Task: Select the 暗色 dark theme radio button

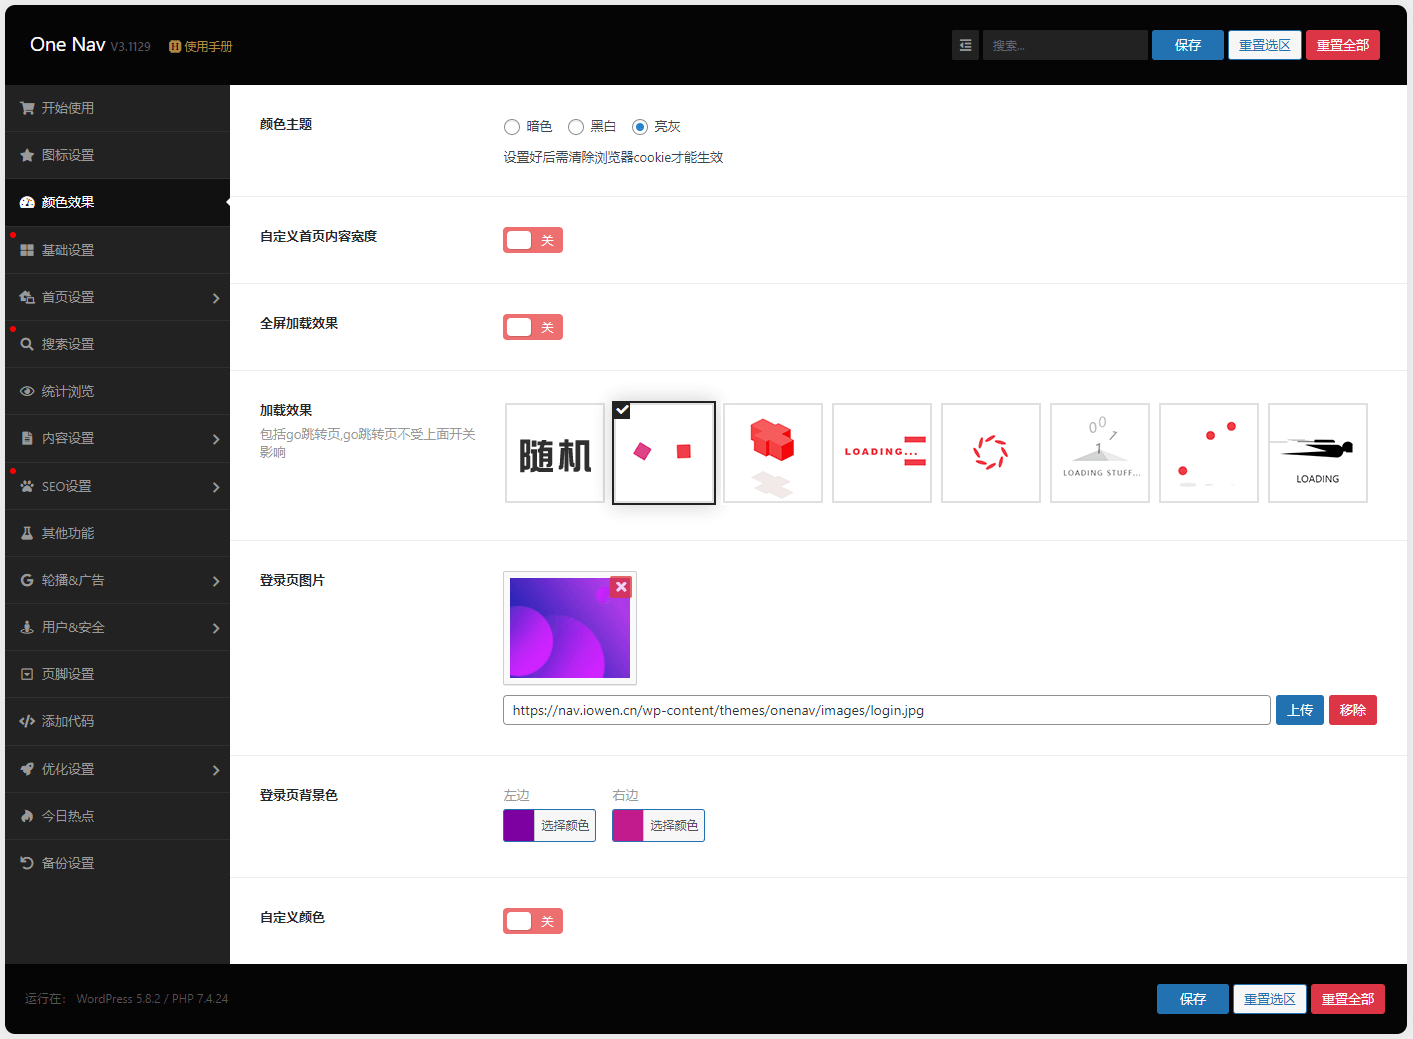Action: point(512,127)
